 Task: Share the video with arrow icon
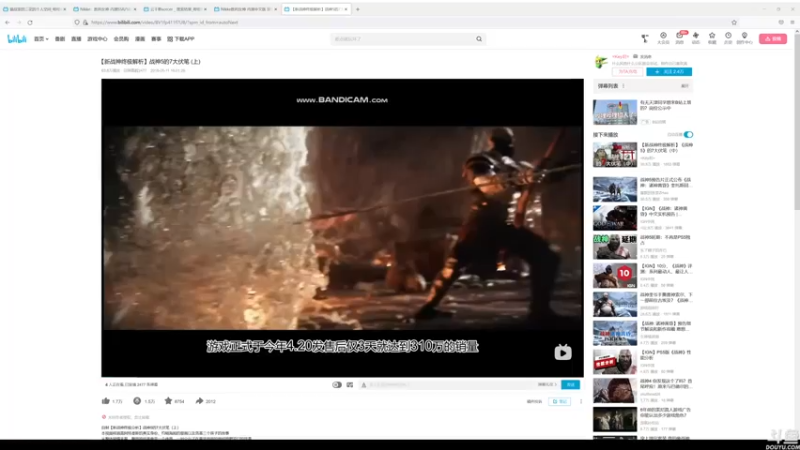(199, 401)
